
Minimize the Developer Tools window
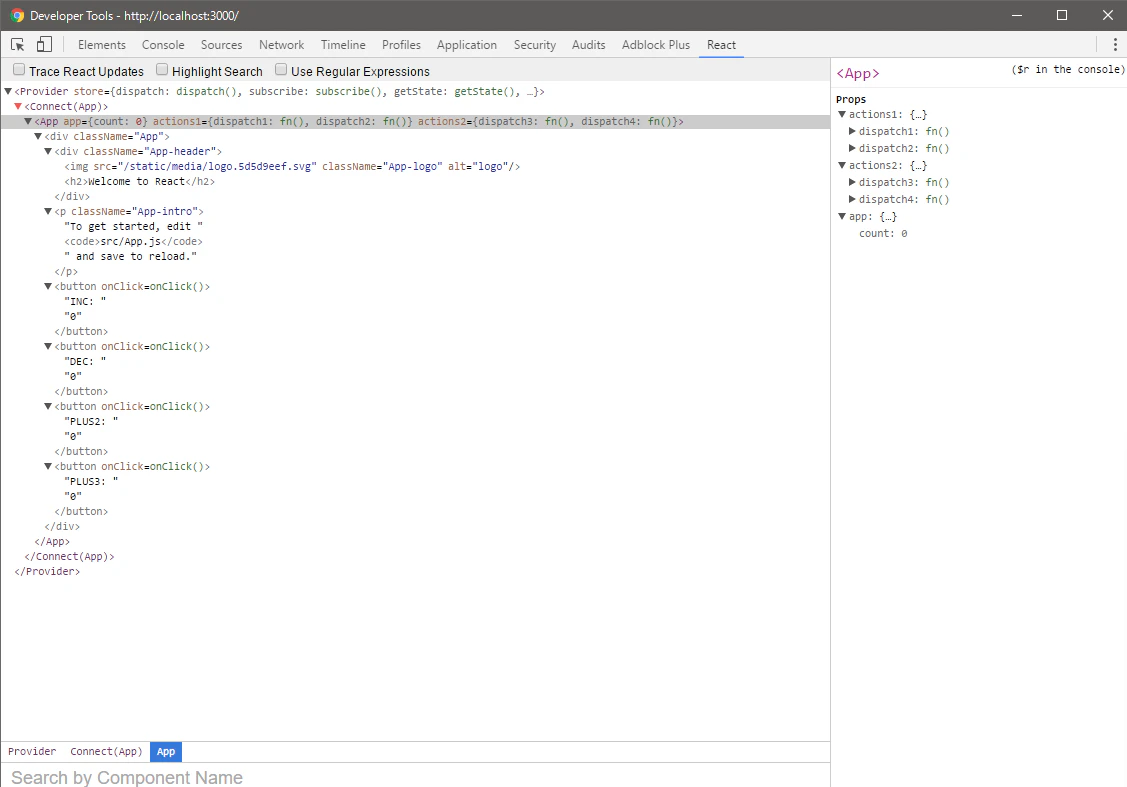pyautogui.click(x=1016, y=15)
